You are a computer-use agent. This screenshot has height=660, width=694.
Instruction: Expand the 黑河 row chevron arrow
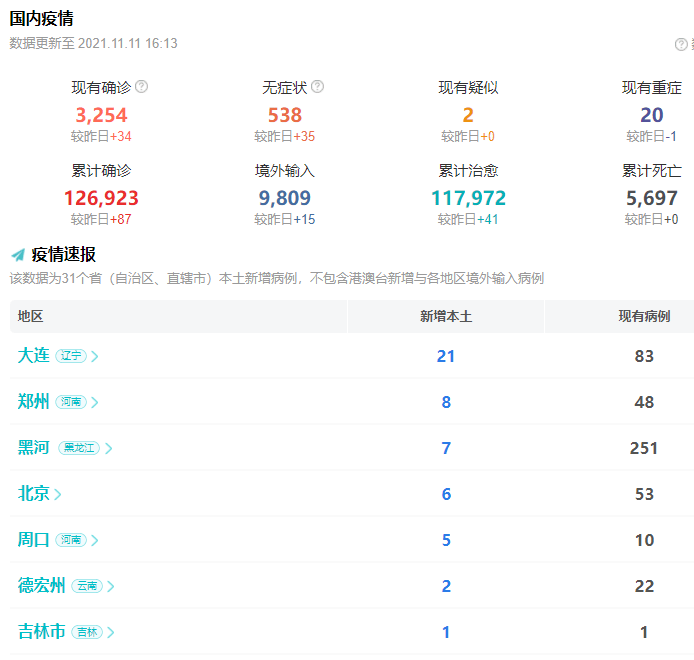pos(109,448)
